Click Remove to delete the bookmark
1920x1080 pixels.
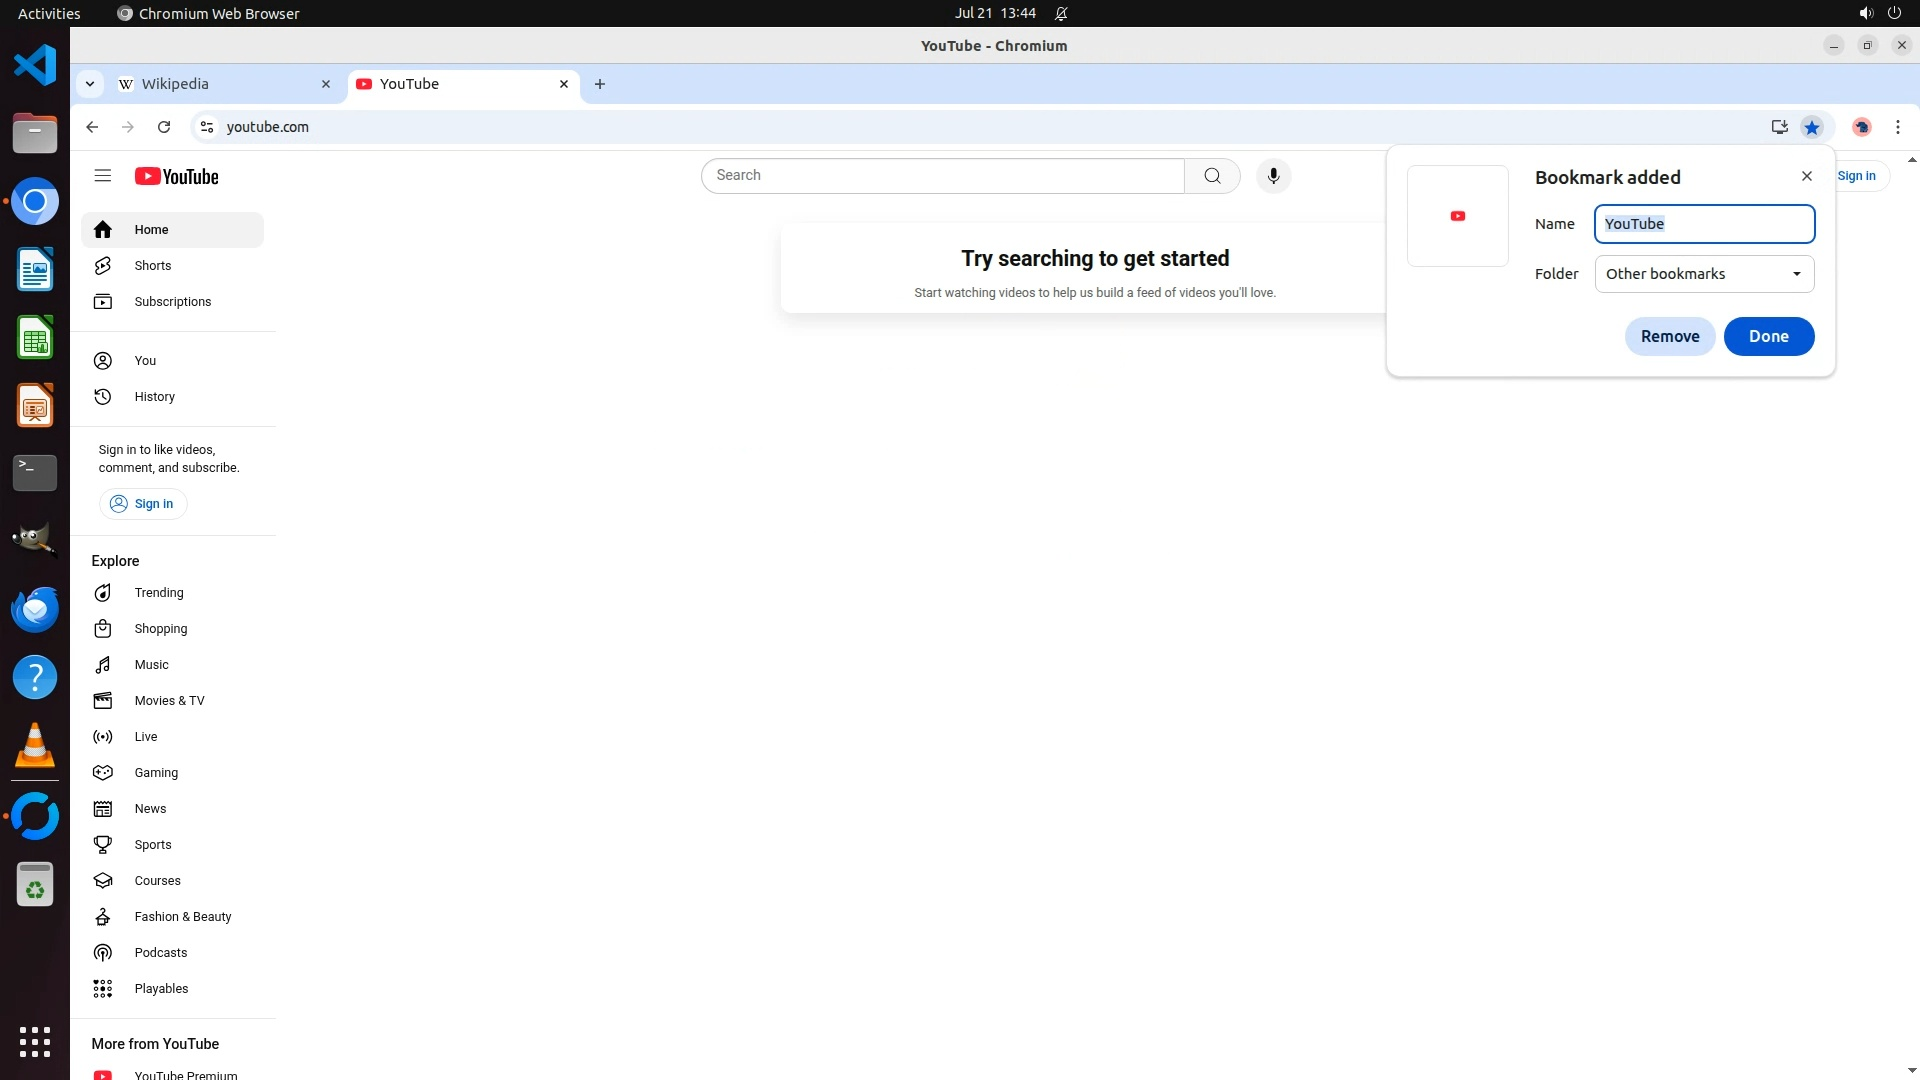click(1669, 336)
